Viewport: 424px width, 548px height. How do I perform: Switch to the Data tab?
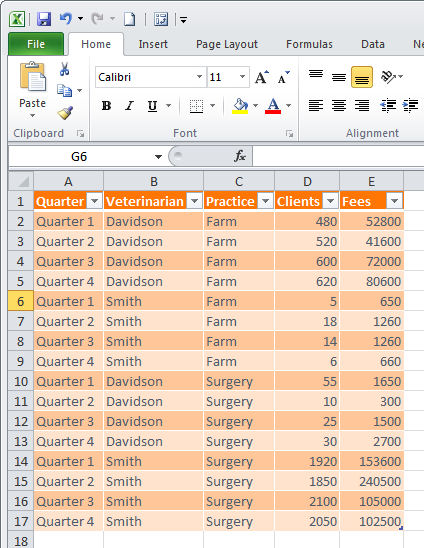[373, 44]
